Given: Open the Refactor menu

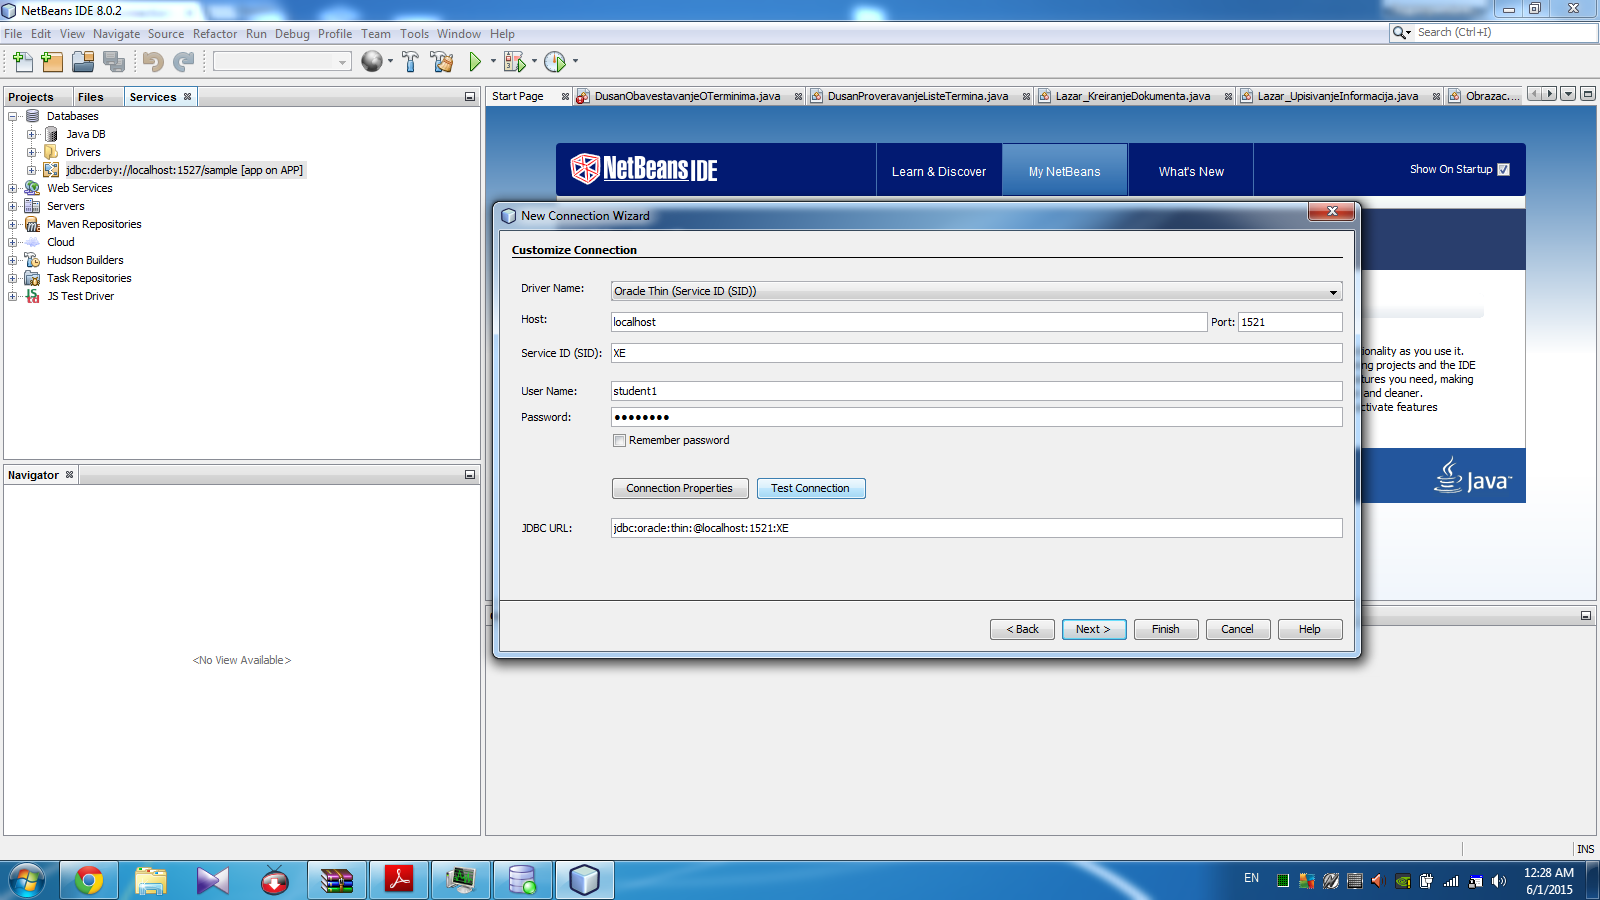Looking at the screenshot, I should 215,34.
